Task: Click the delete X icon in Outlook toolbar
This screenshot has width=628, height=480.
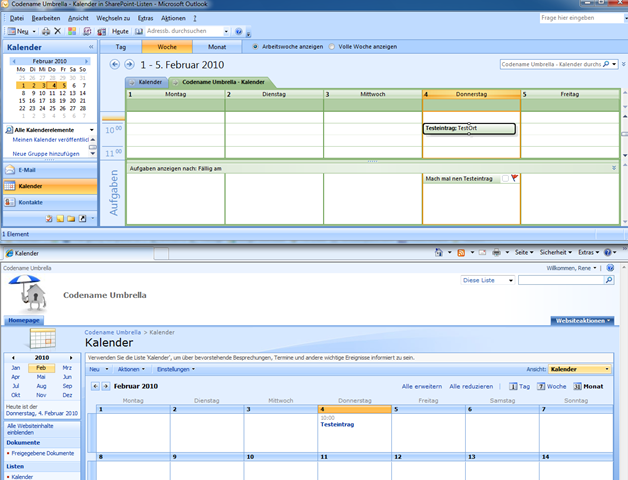Action: pyautogui.click(x=58, y=31)
